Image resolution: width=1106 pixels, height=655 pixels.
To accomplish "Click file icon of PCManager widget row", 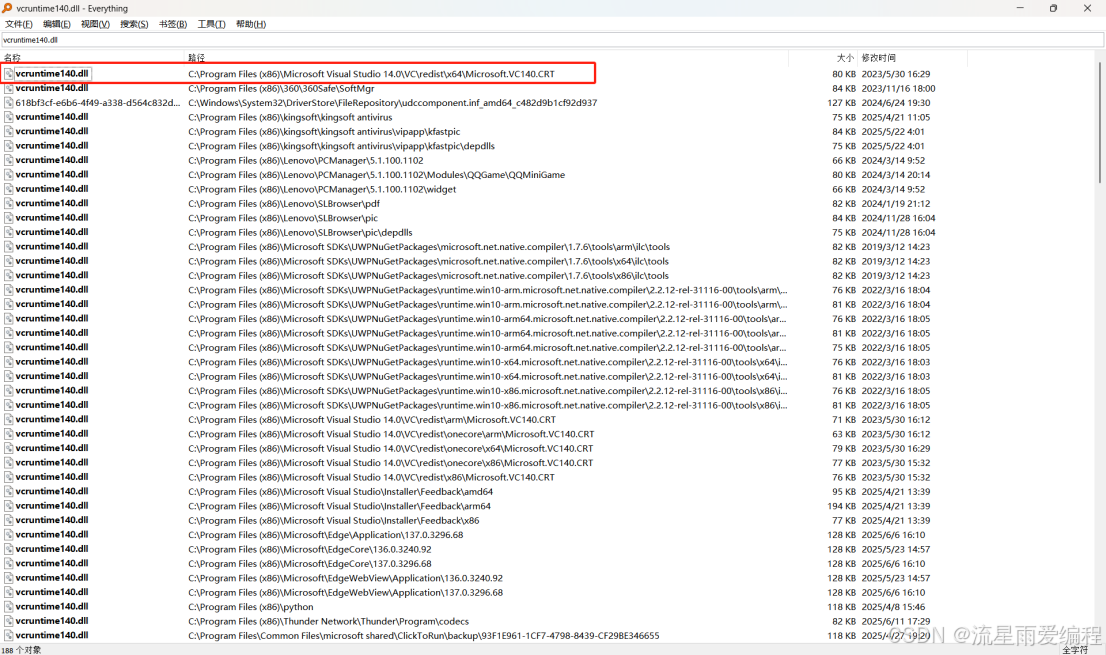I will (8, 189).
